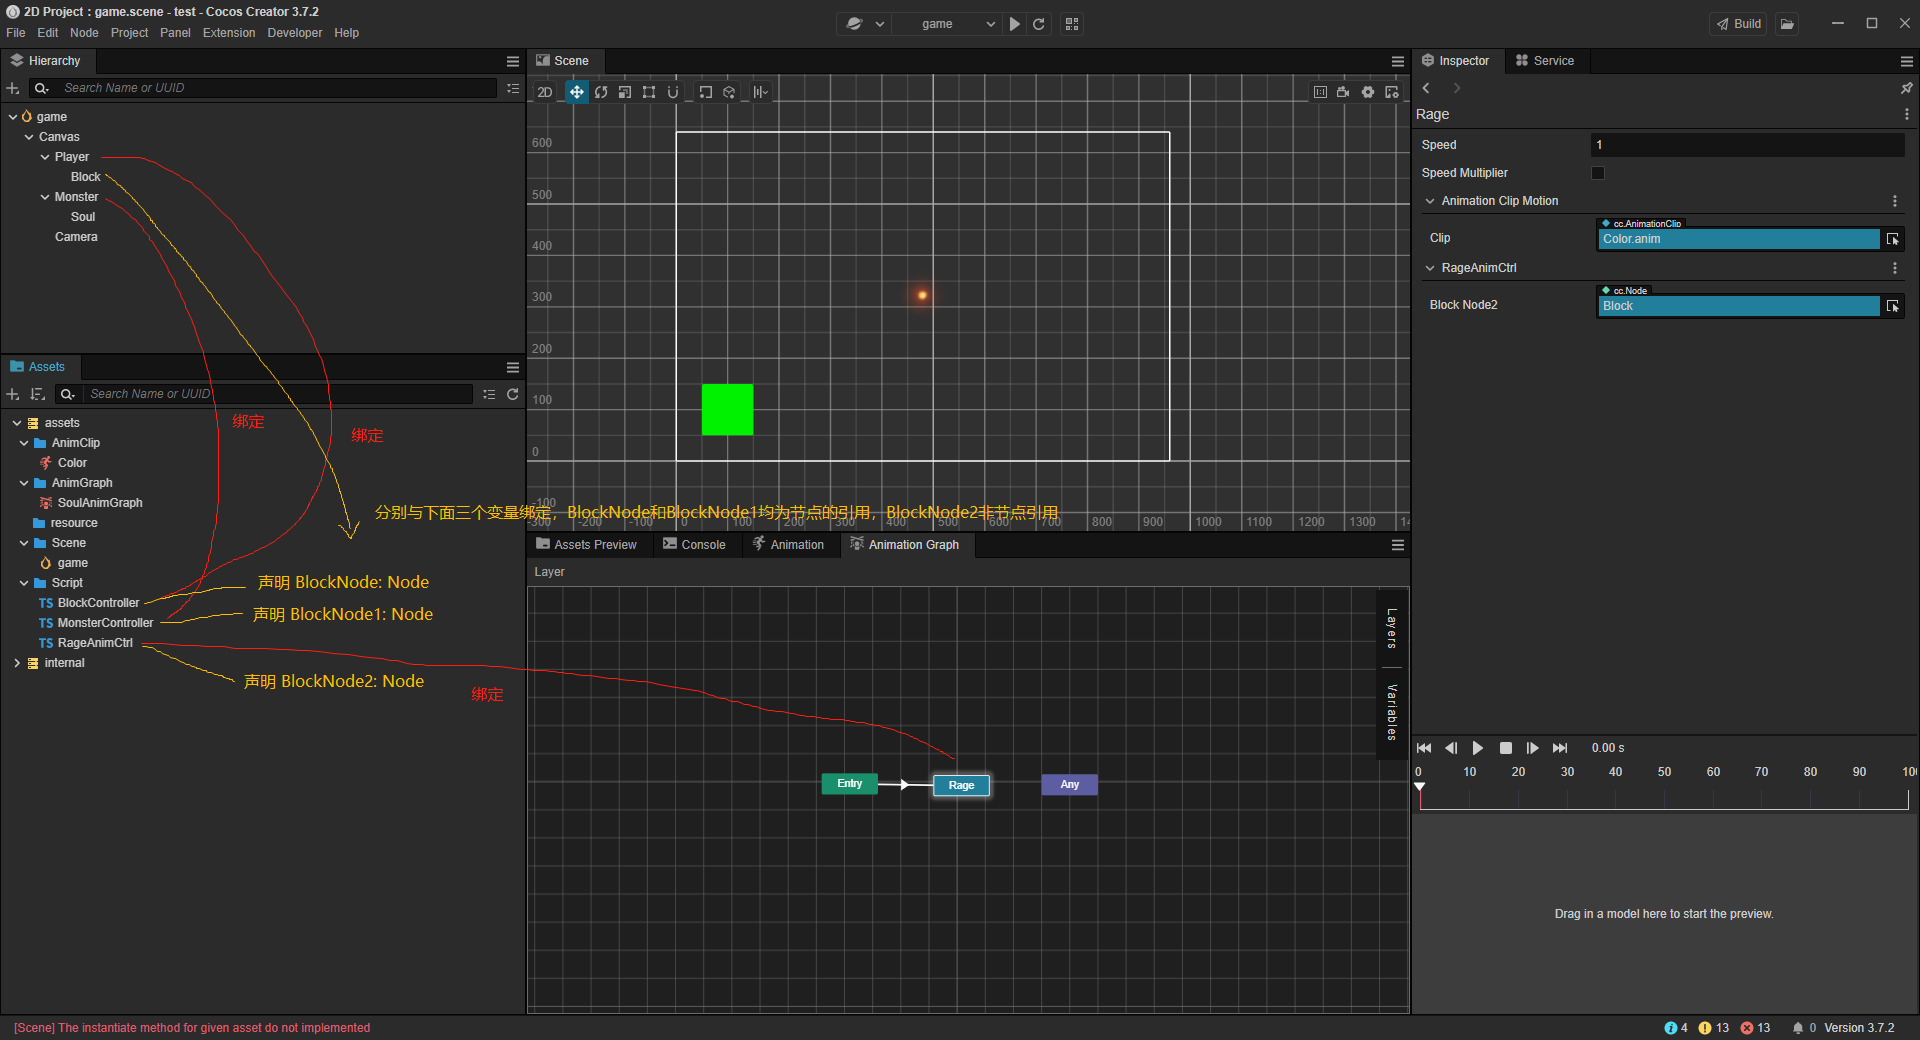Select the Move gizmo tool in Scene
Viewport: 1920px width, 1040px height.
pos(577,92)
